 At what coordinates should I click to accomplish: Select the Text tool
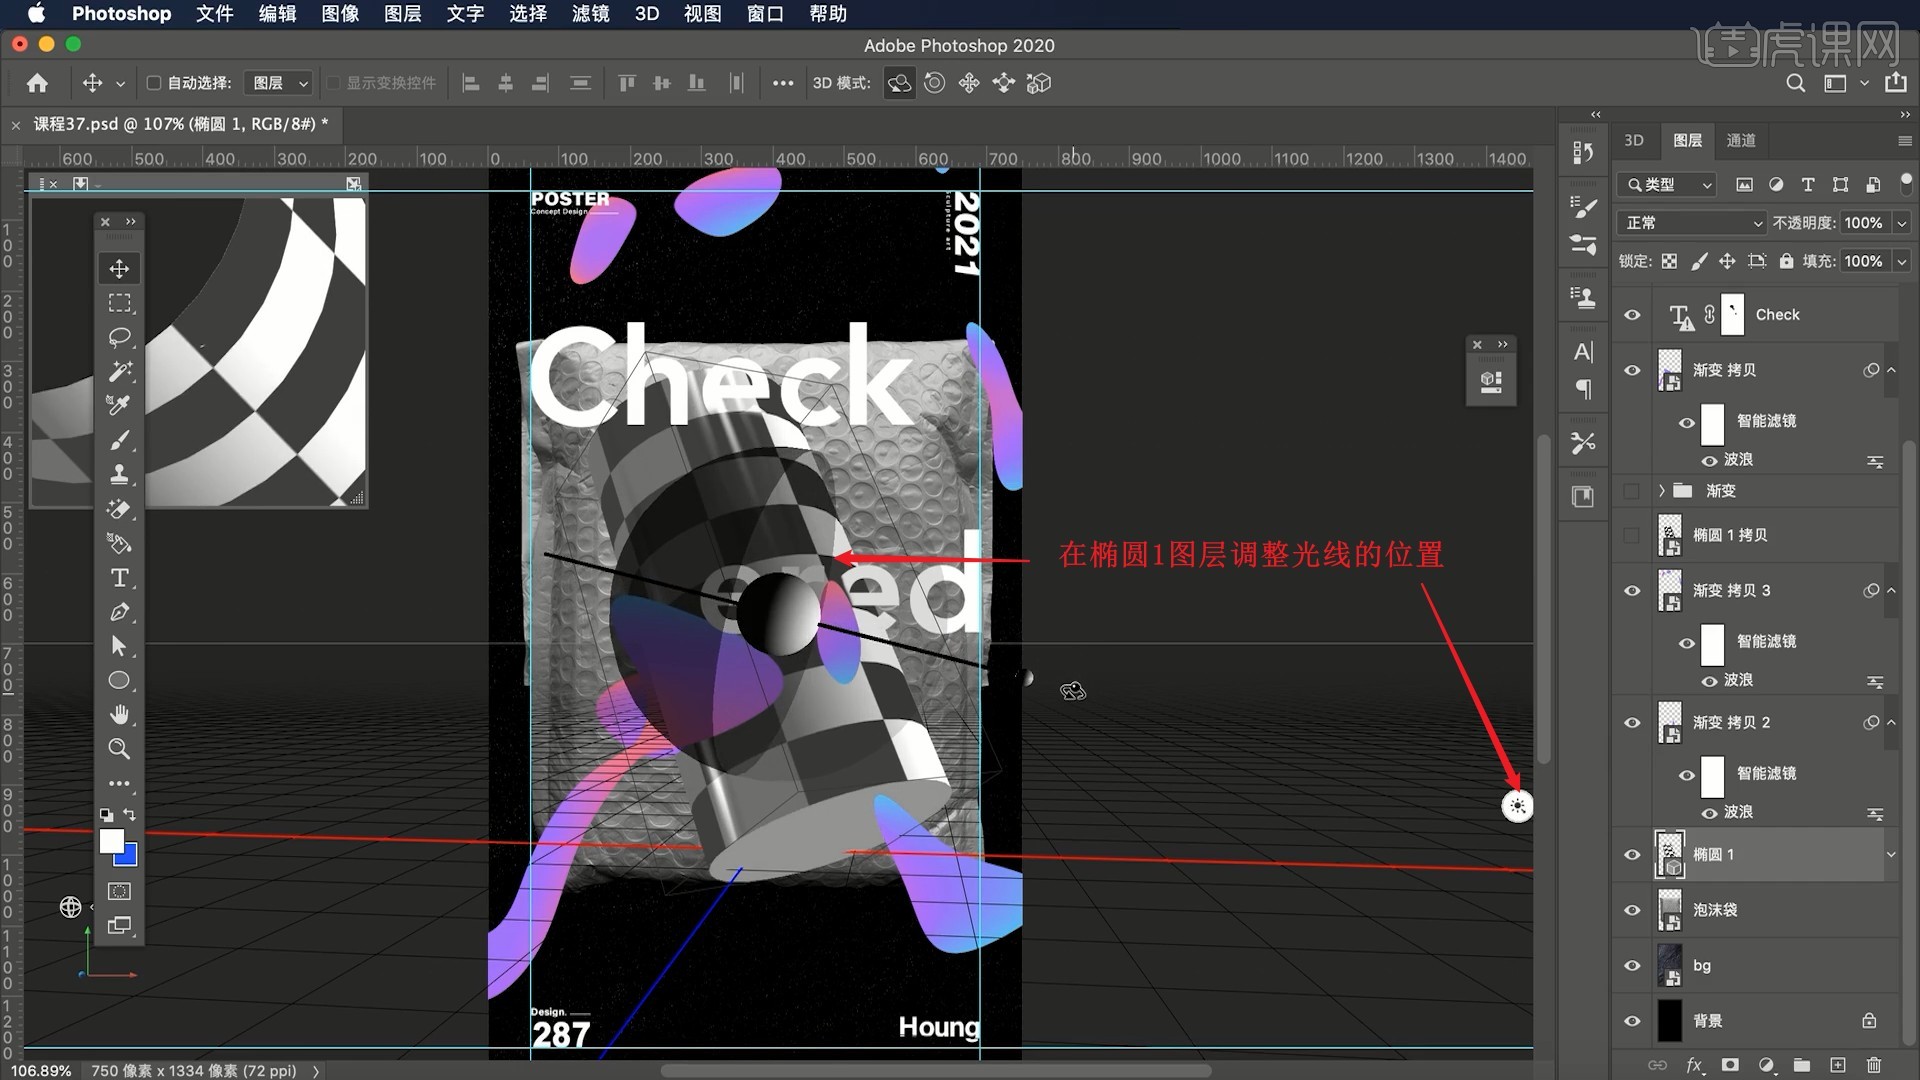click(x=120, y=576)
